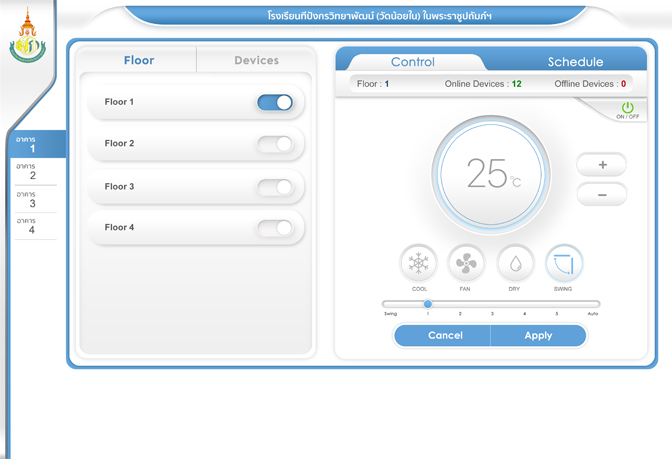This screenshot has width=672, height=459.
Task: Select the Control tab
Action: [412, 62]
